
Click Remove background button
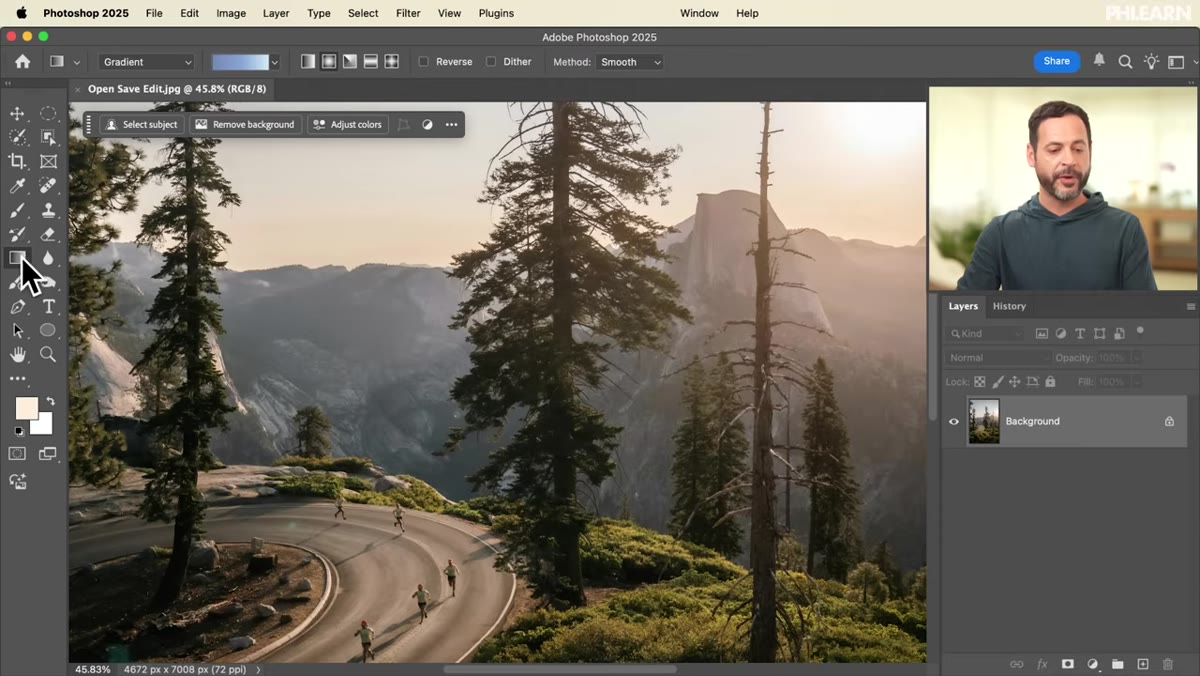245,125
